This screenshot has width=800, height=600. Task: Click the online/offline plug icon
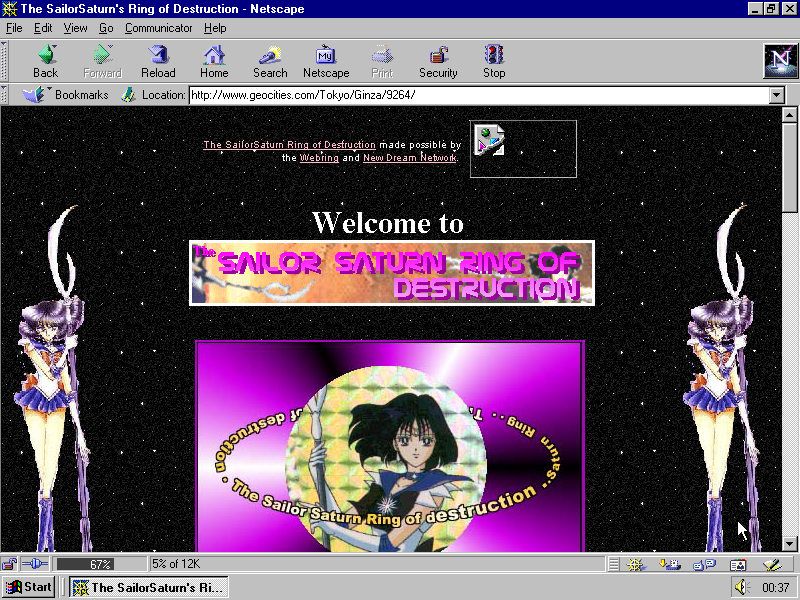[x=35, y=564]
